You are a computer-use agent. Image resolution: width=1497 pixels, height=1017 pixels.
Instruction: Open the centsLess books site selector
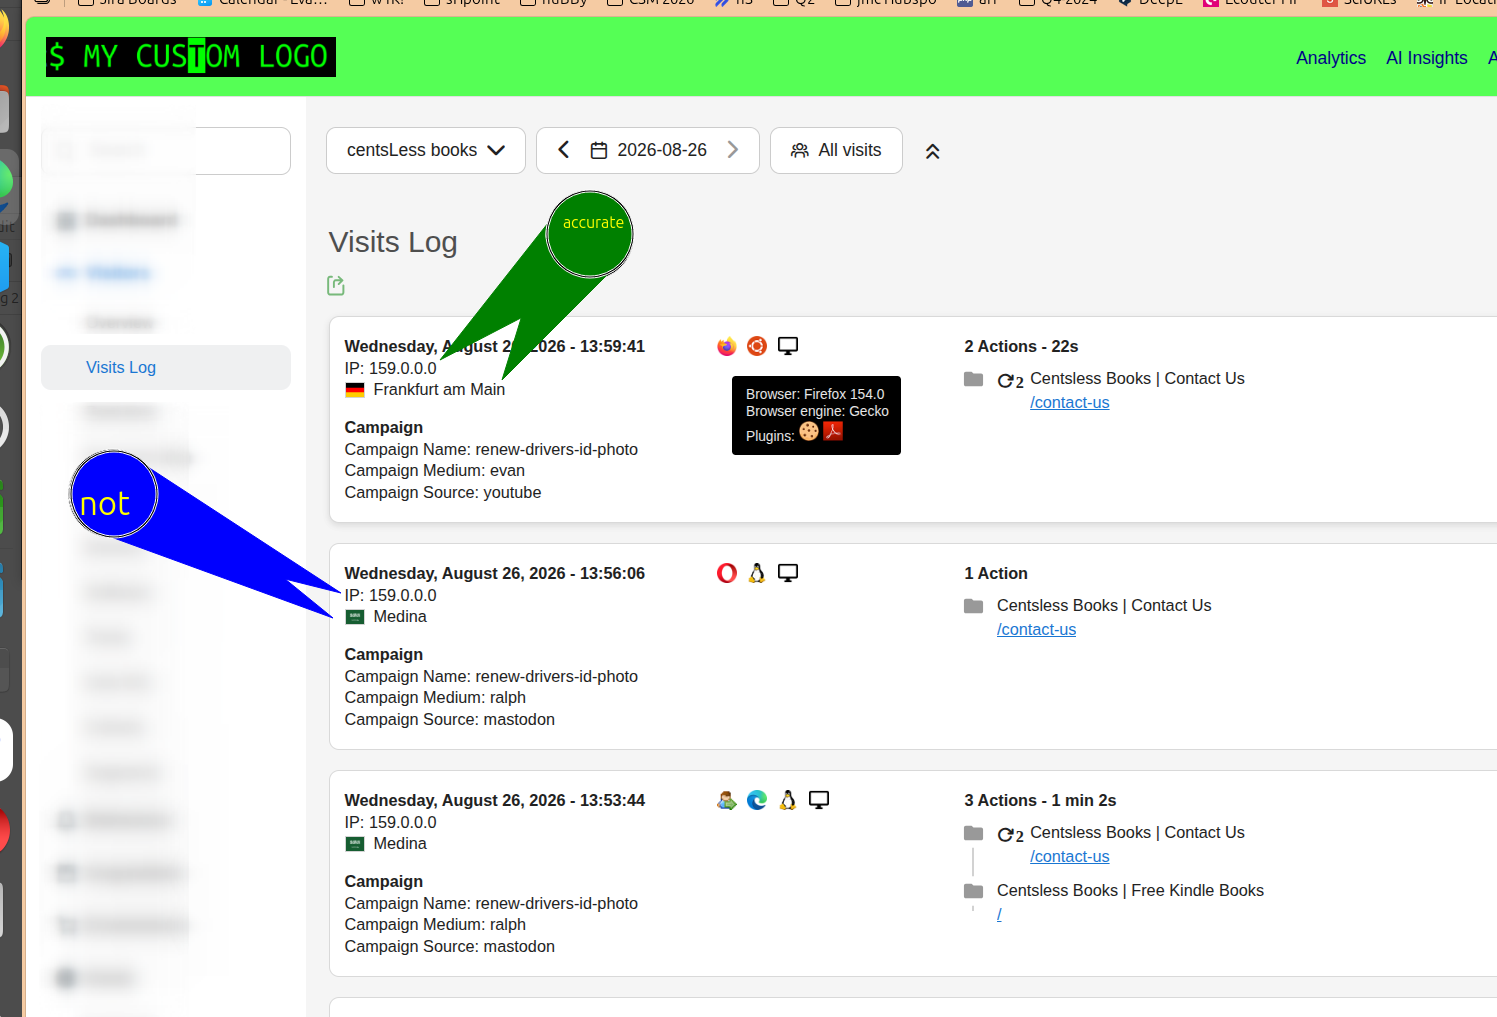point(426,150)
